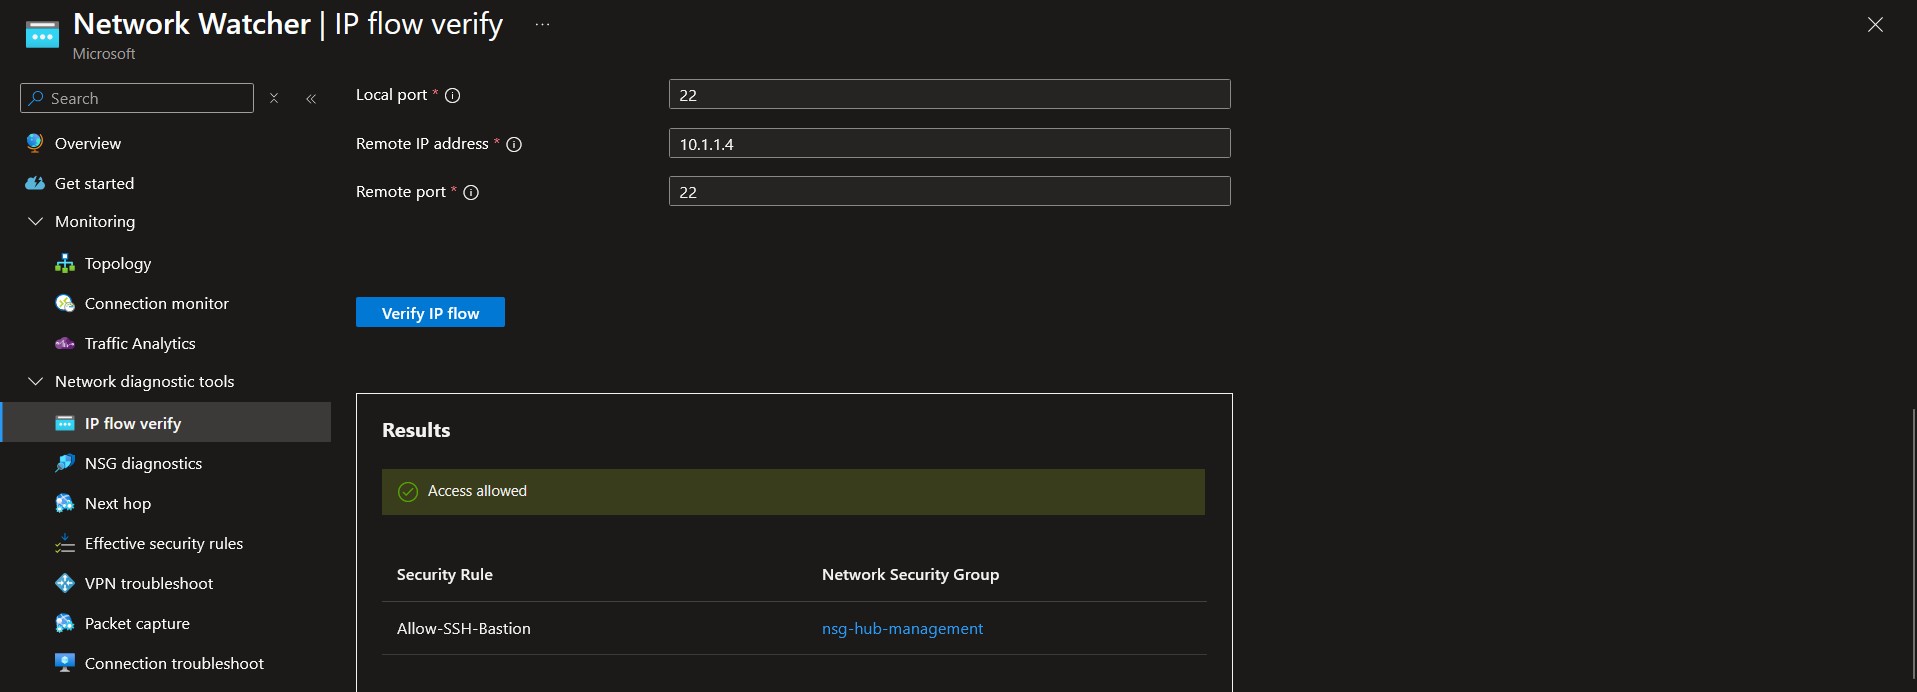Click the Remote IP address label
This screenshot has height=692, width=1917.
(422, 143)
